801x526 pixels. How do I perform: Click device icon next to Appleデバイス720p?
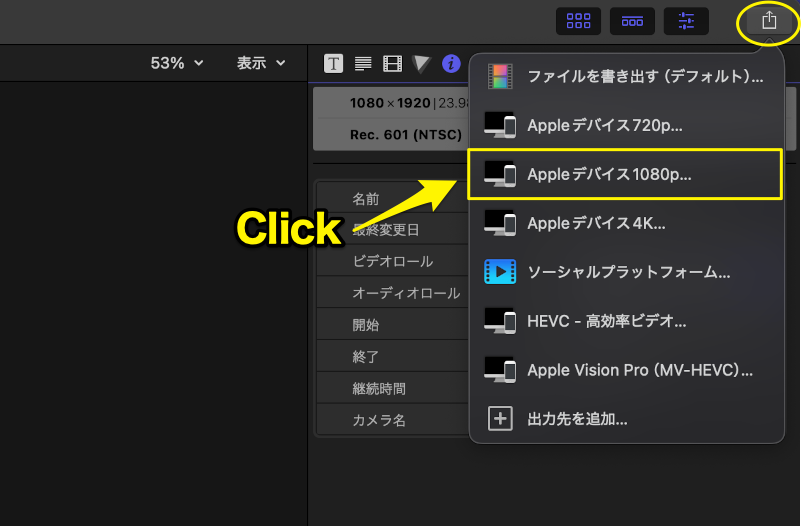click(x=500, y=125)
